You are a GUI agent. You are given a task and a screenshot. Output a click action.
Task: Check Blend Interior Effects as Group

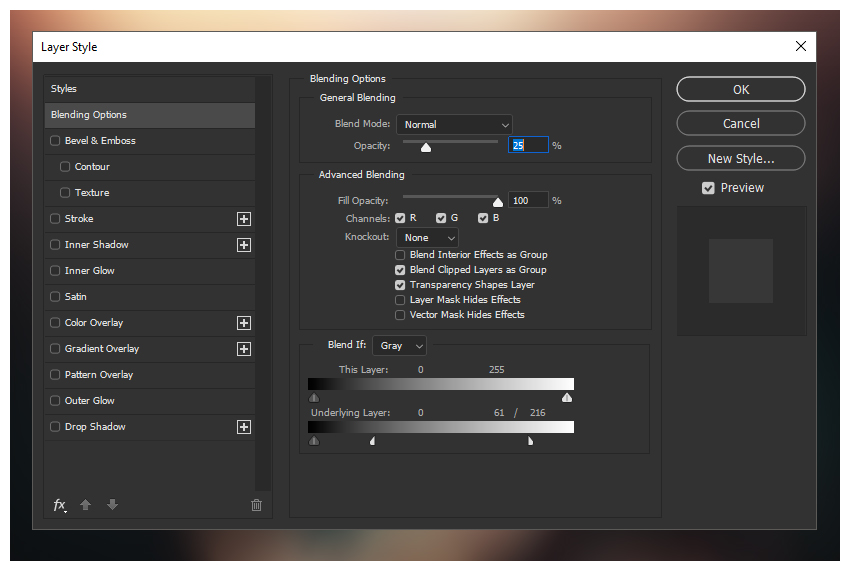pyautogui.click(x=400, y=255)
